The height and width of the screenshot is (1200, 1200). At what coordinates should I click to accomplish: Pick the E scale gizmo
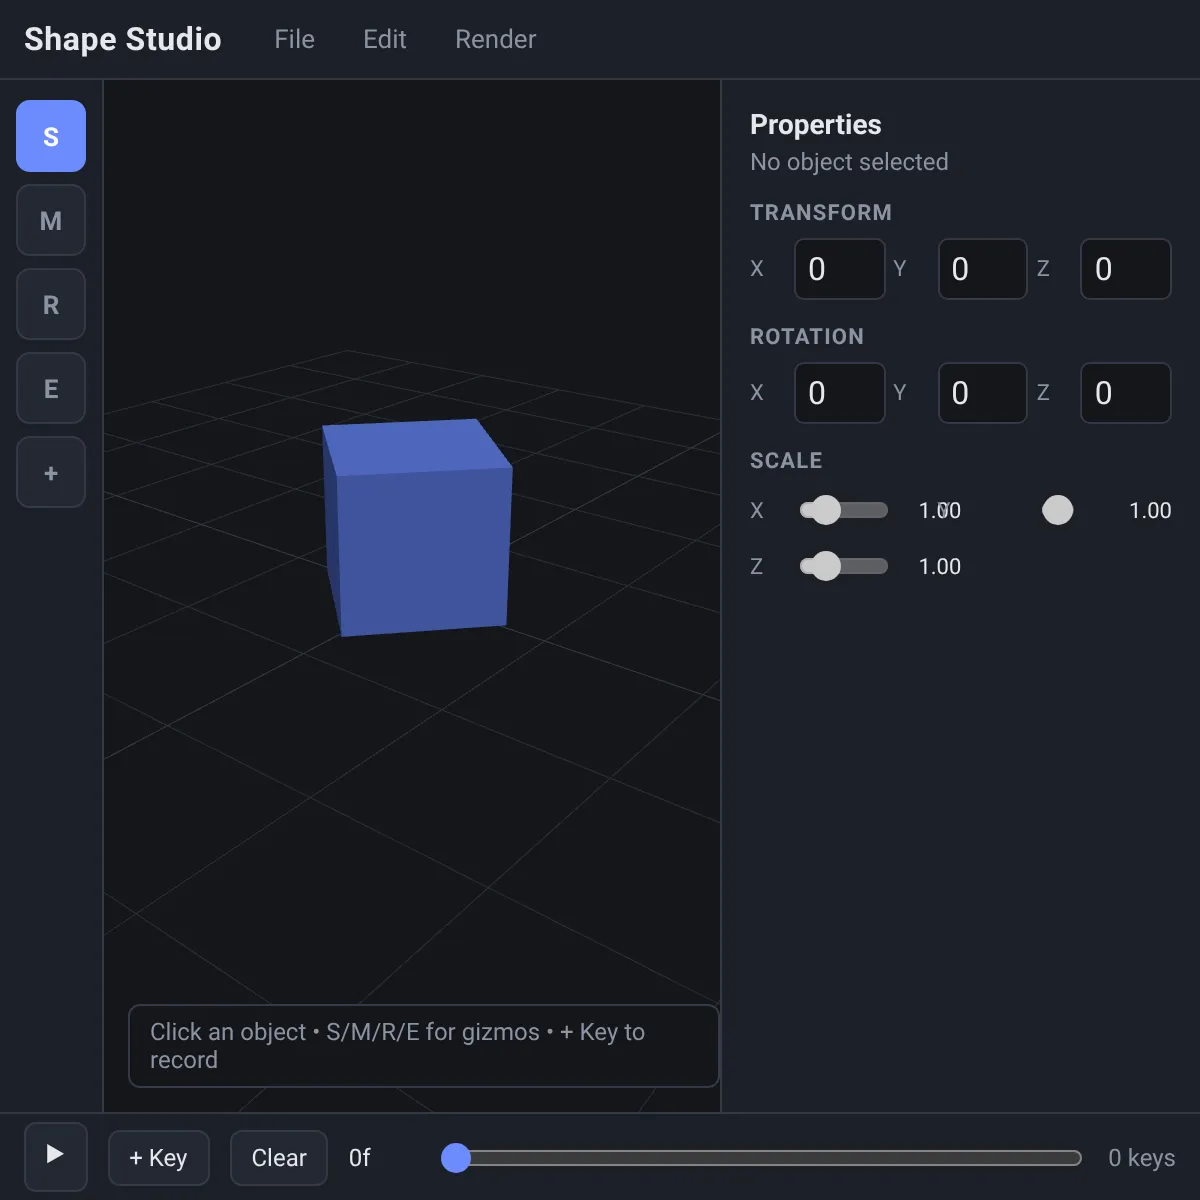[51, 388]
